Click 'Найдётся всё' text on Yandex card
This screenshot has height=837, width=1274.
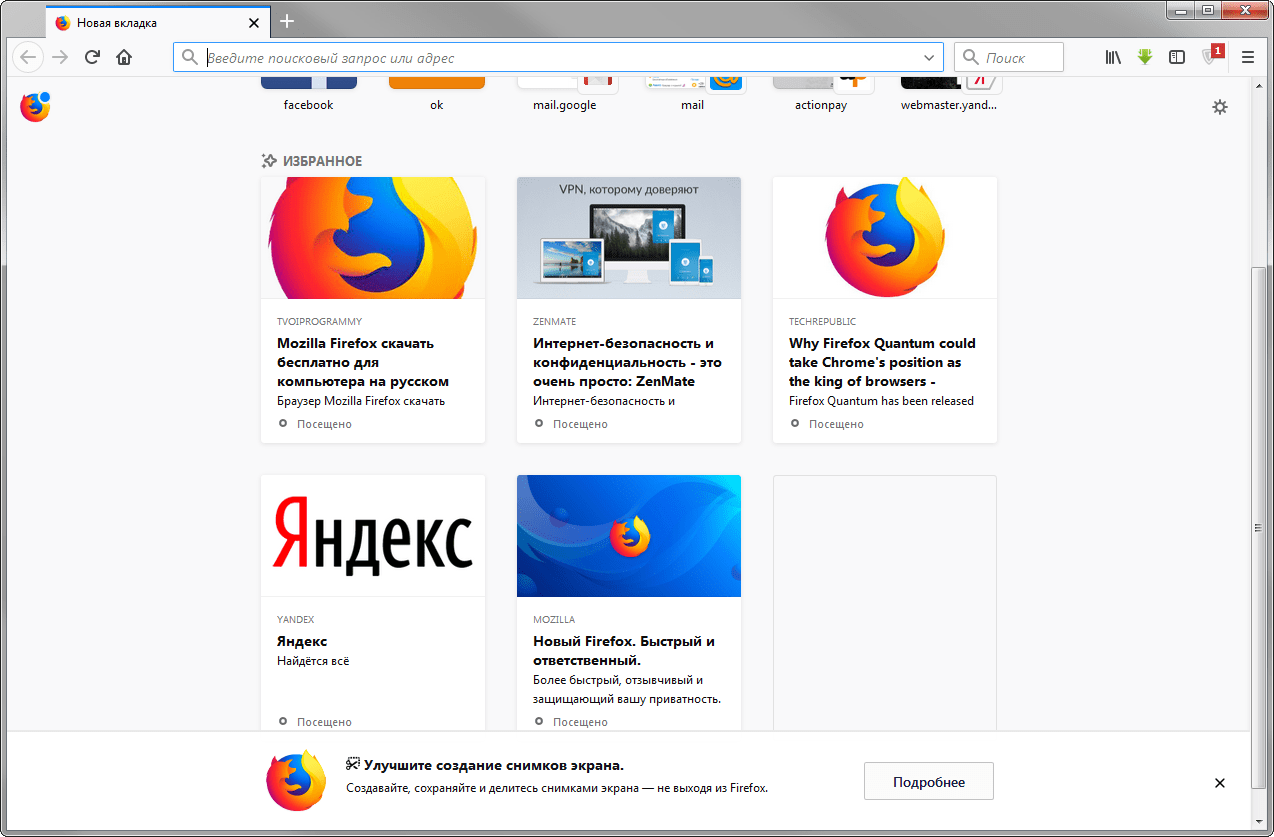[x=313, y=661]
